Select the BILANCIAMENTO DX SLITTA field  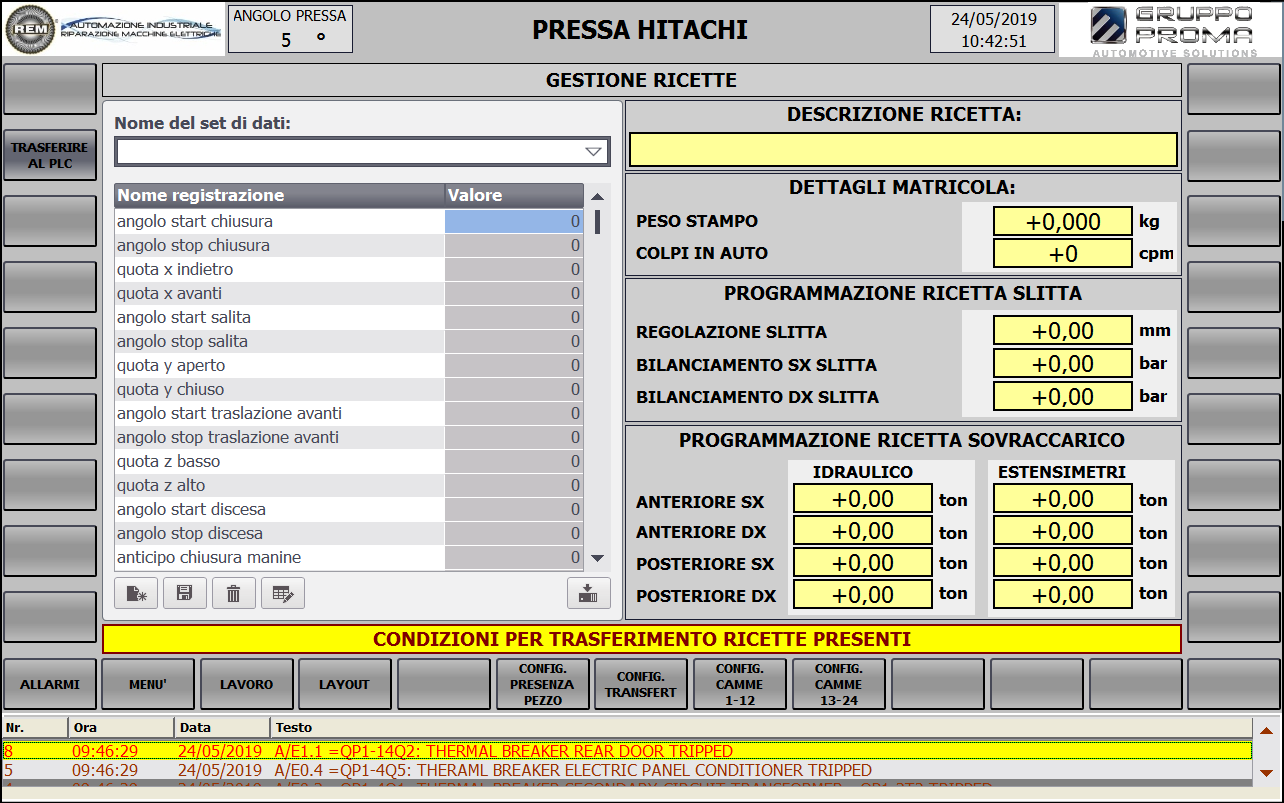pyautogui.click(x=1063, y=397)
